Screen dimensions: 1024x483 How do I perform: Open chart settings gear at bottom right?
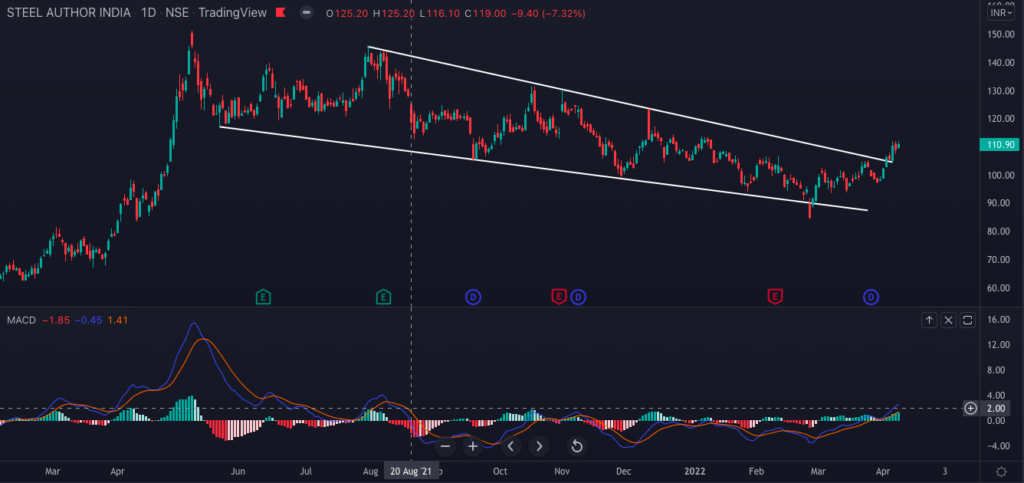pos(1000,471)
